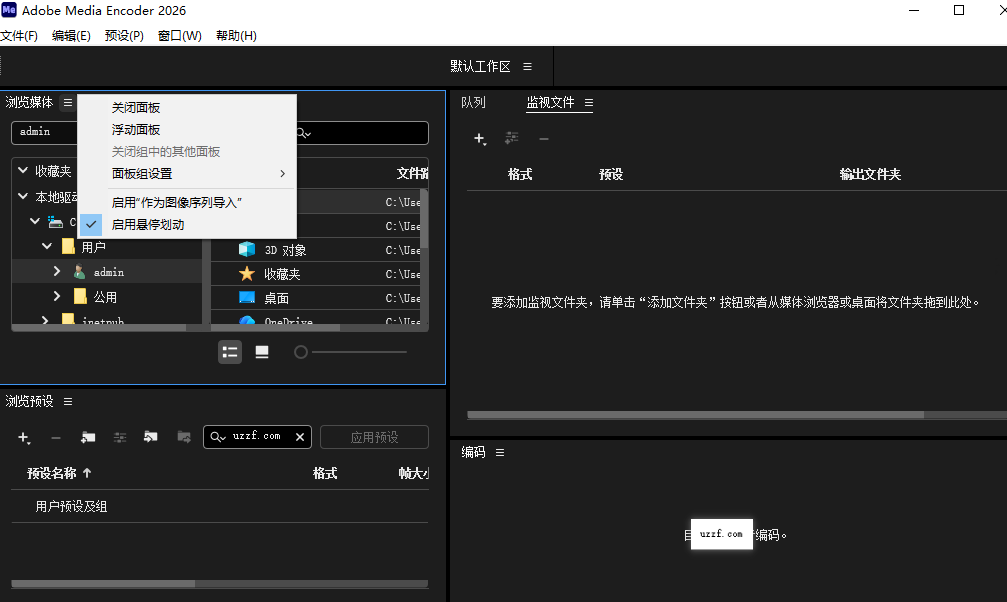Click the 应用预设 button

(374, 436)
